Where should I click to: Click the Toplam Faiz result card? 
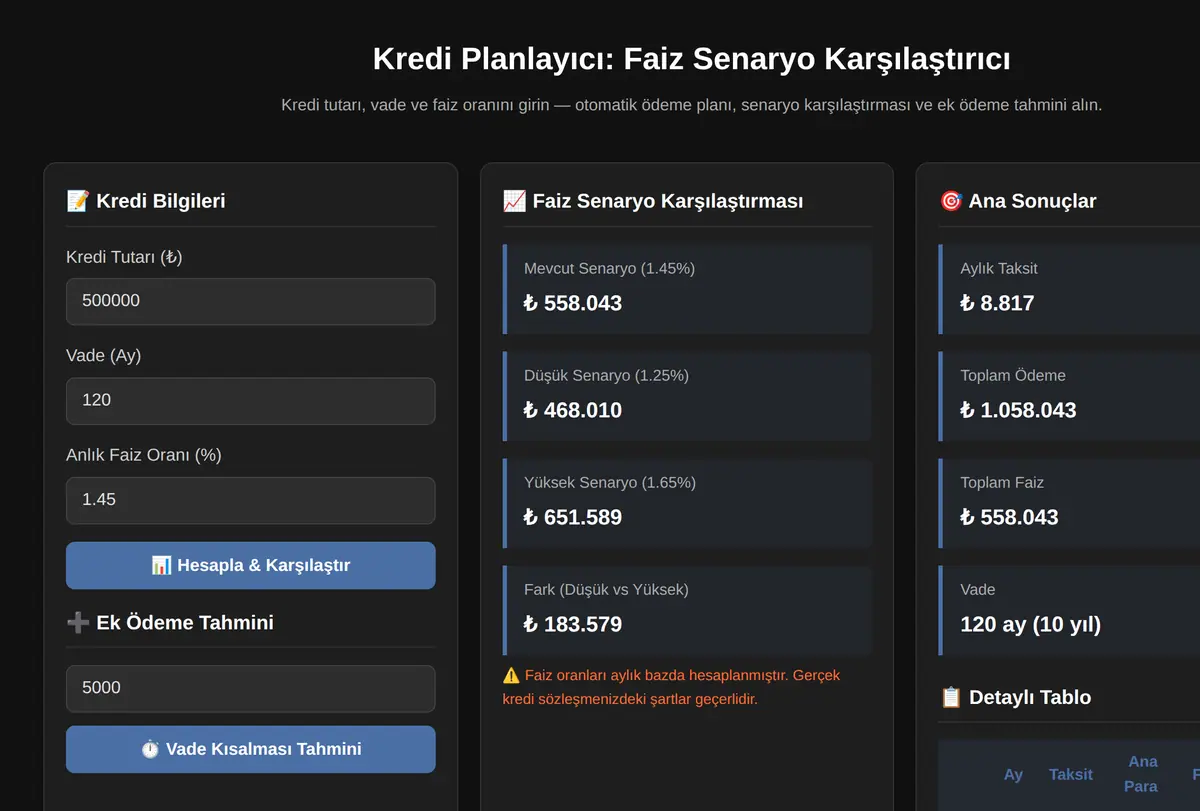[1069, 503]
